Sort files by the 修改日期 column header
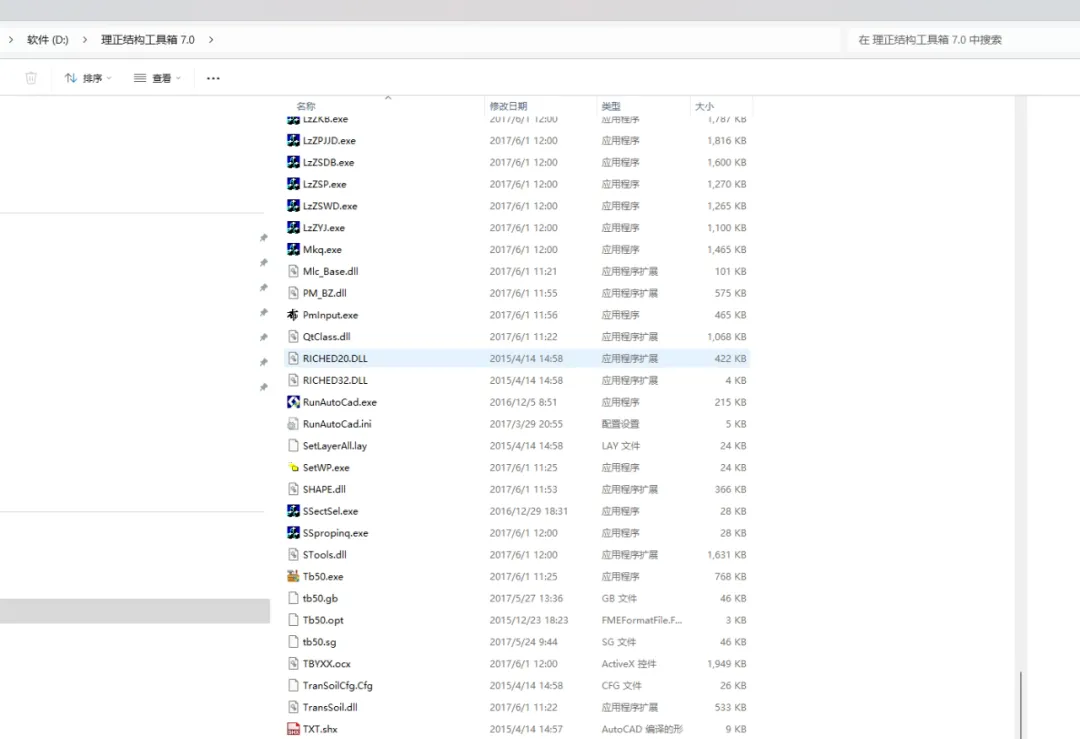Image resolution: width=1080 pixels, height=739 pixels. [508, 106]
